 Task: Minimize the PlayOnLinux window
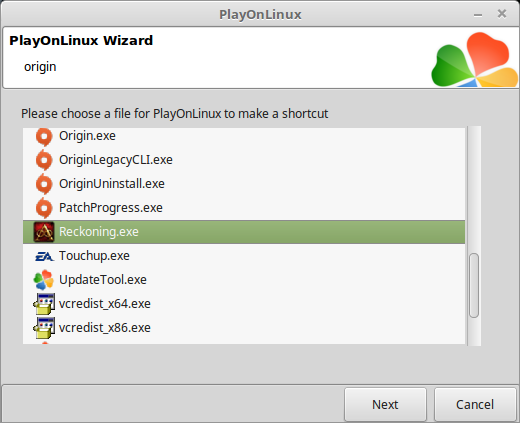478,15
